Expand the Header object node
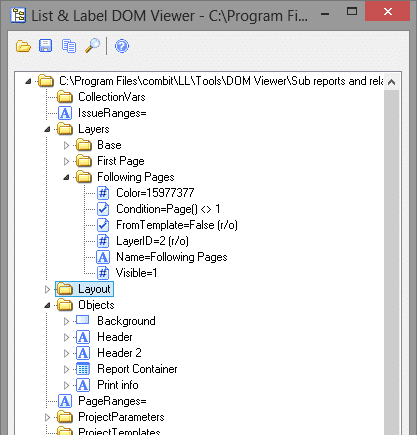Image resolution: width=417 pixels, height=435 pixels. pyautogui.click(x=66, y=337)
